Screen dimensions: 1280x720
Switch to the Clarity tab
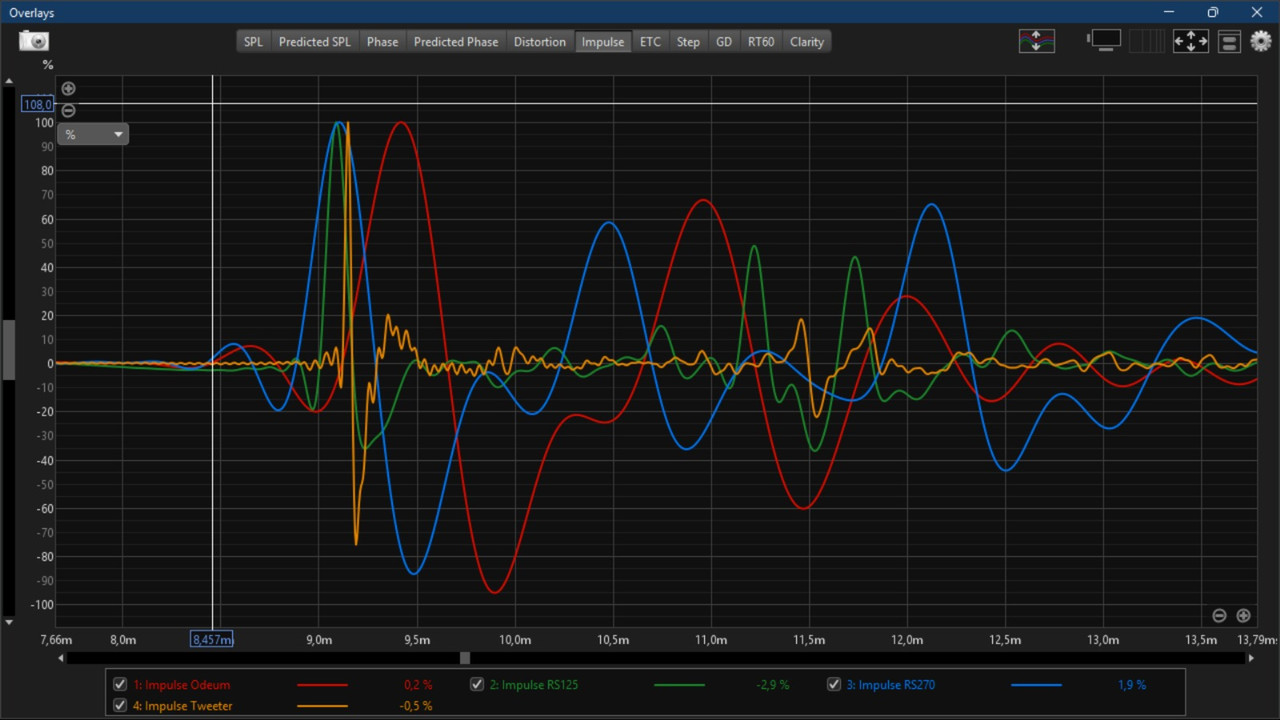(x=807, y=41)
